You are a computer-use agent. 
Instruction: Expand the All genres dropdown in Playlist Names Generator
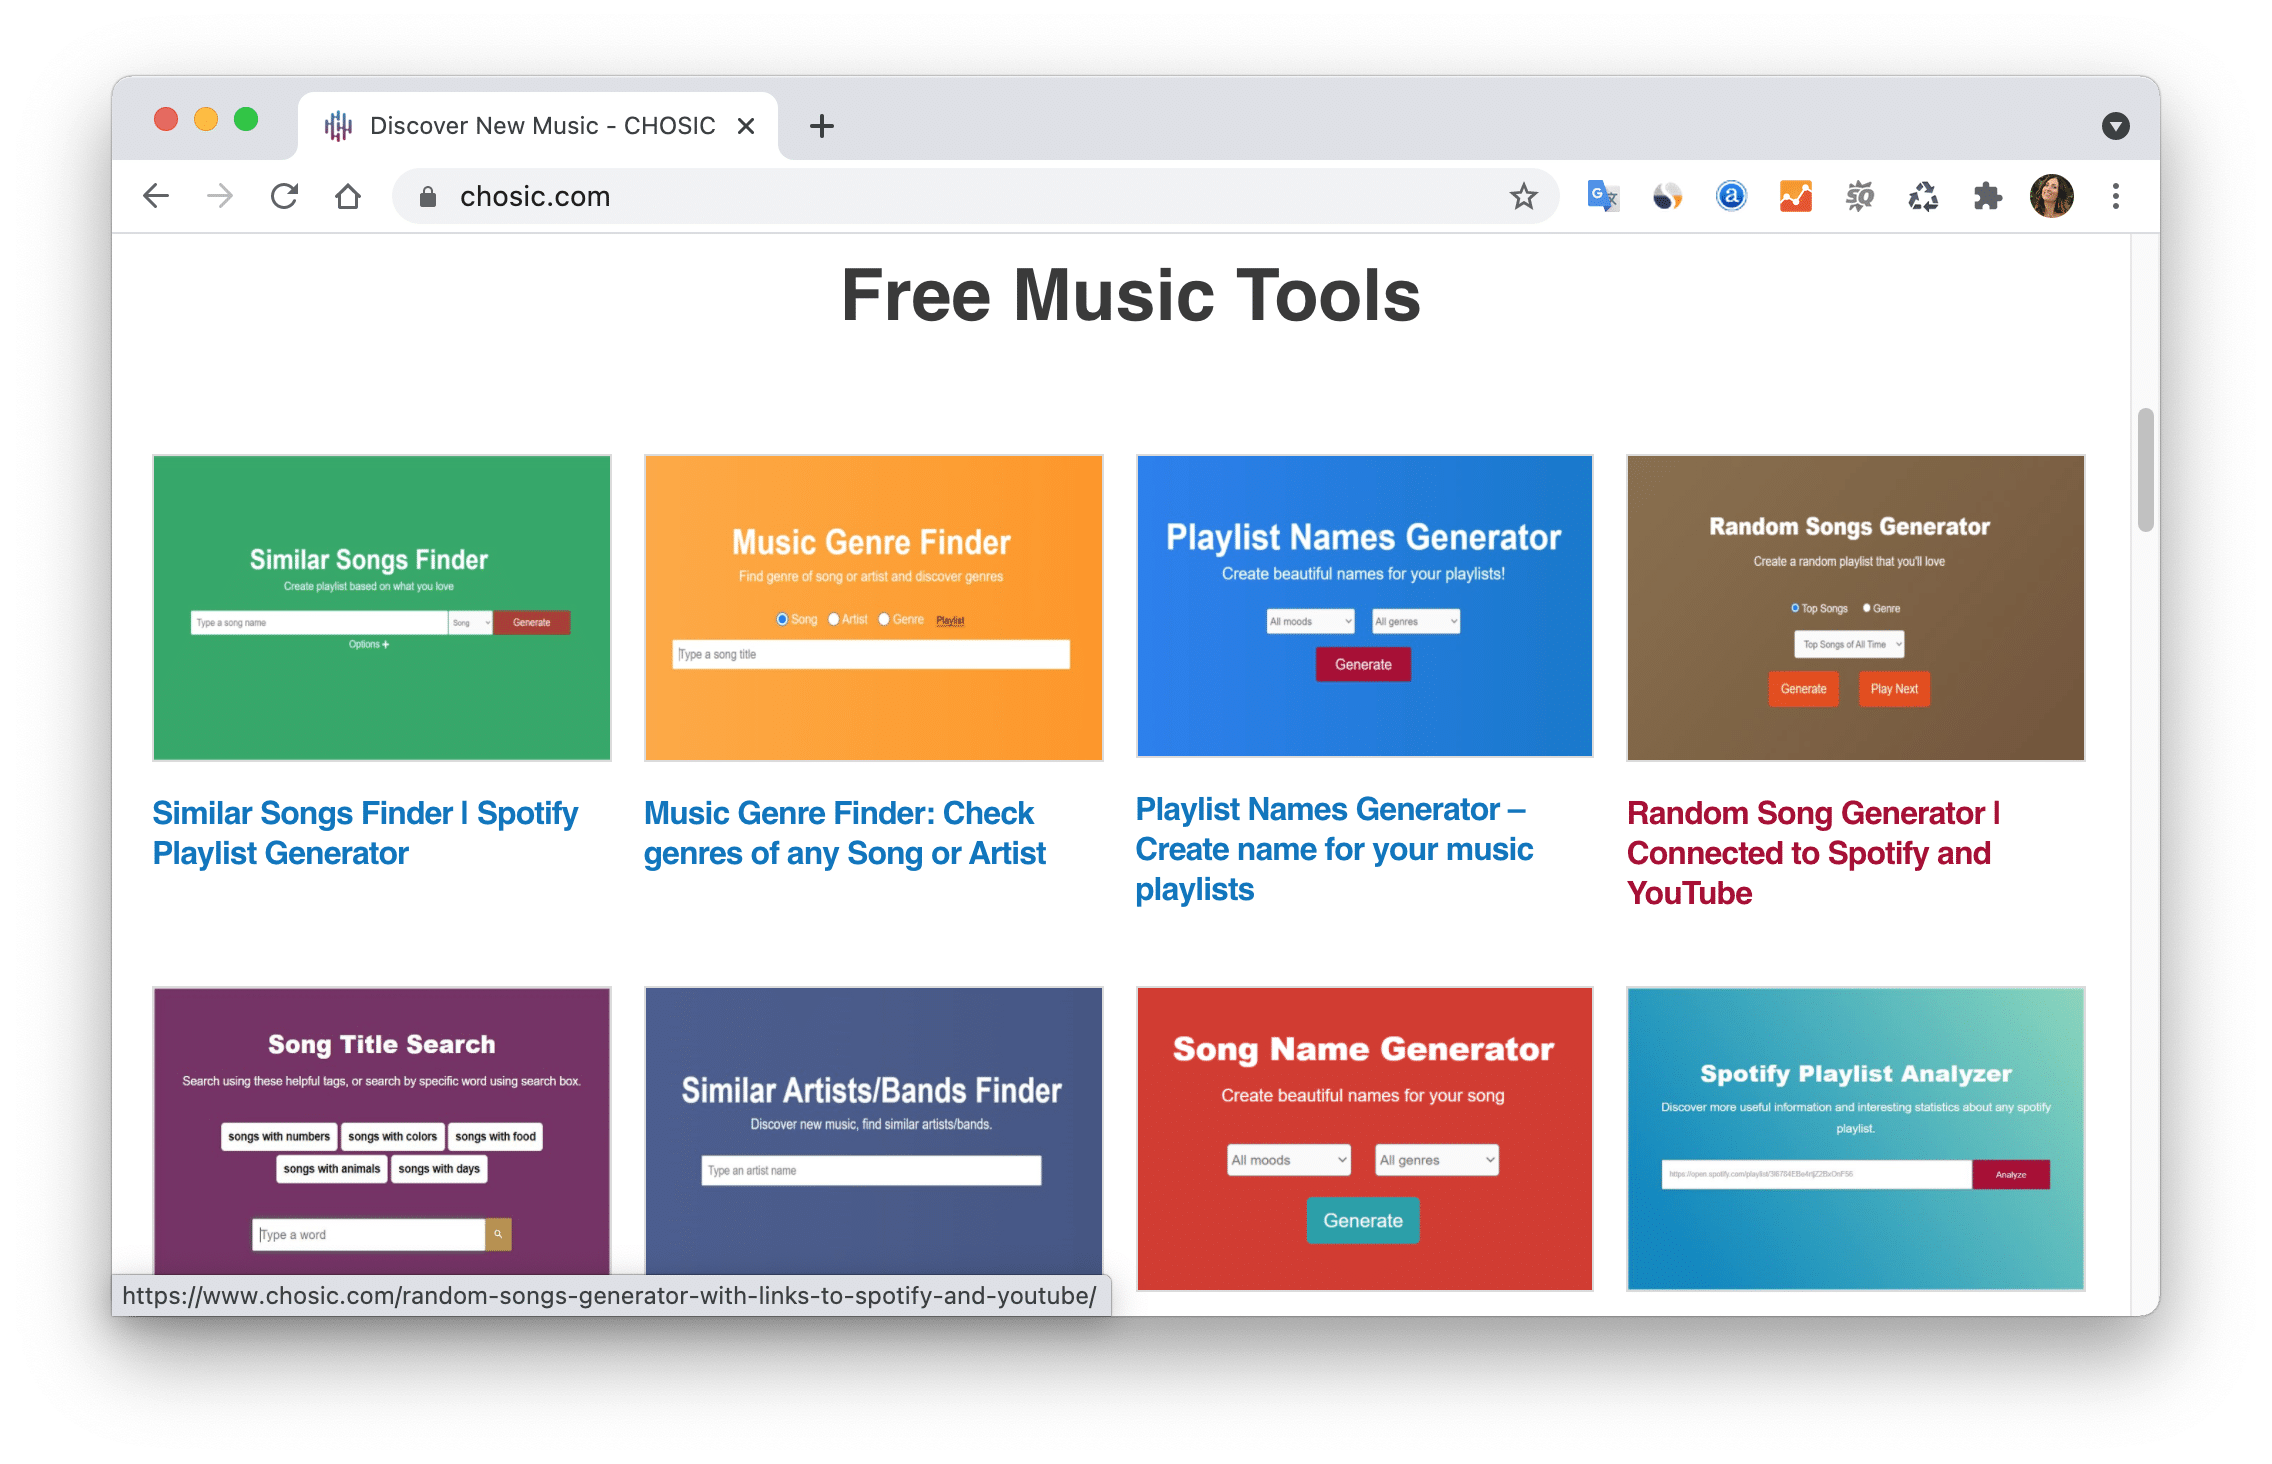[x=1414, y=621]
